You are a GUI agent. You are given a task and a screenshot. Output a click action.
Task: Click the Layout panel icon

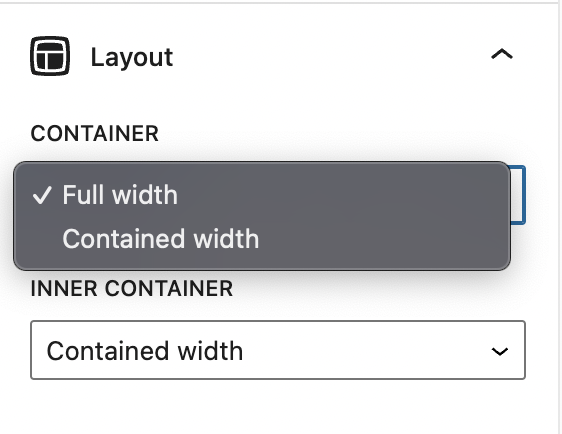coord(50,56)
